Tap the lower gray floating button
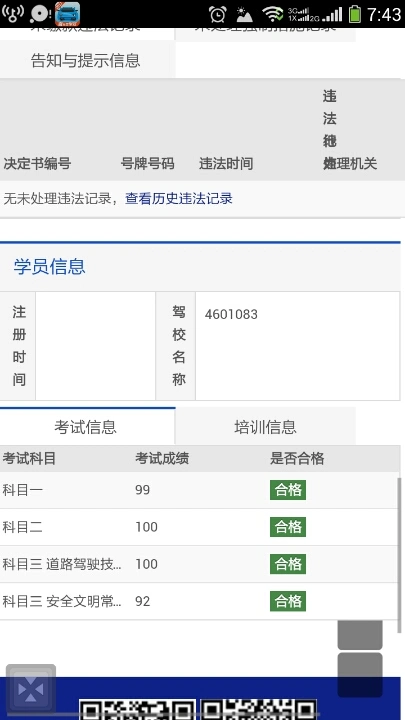The height and width of the screenshot is (720, 405). click(x=360, y=675)
